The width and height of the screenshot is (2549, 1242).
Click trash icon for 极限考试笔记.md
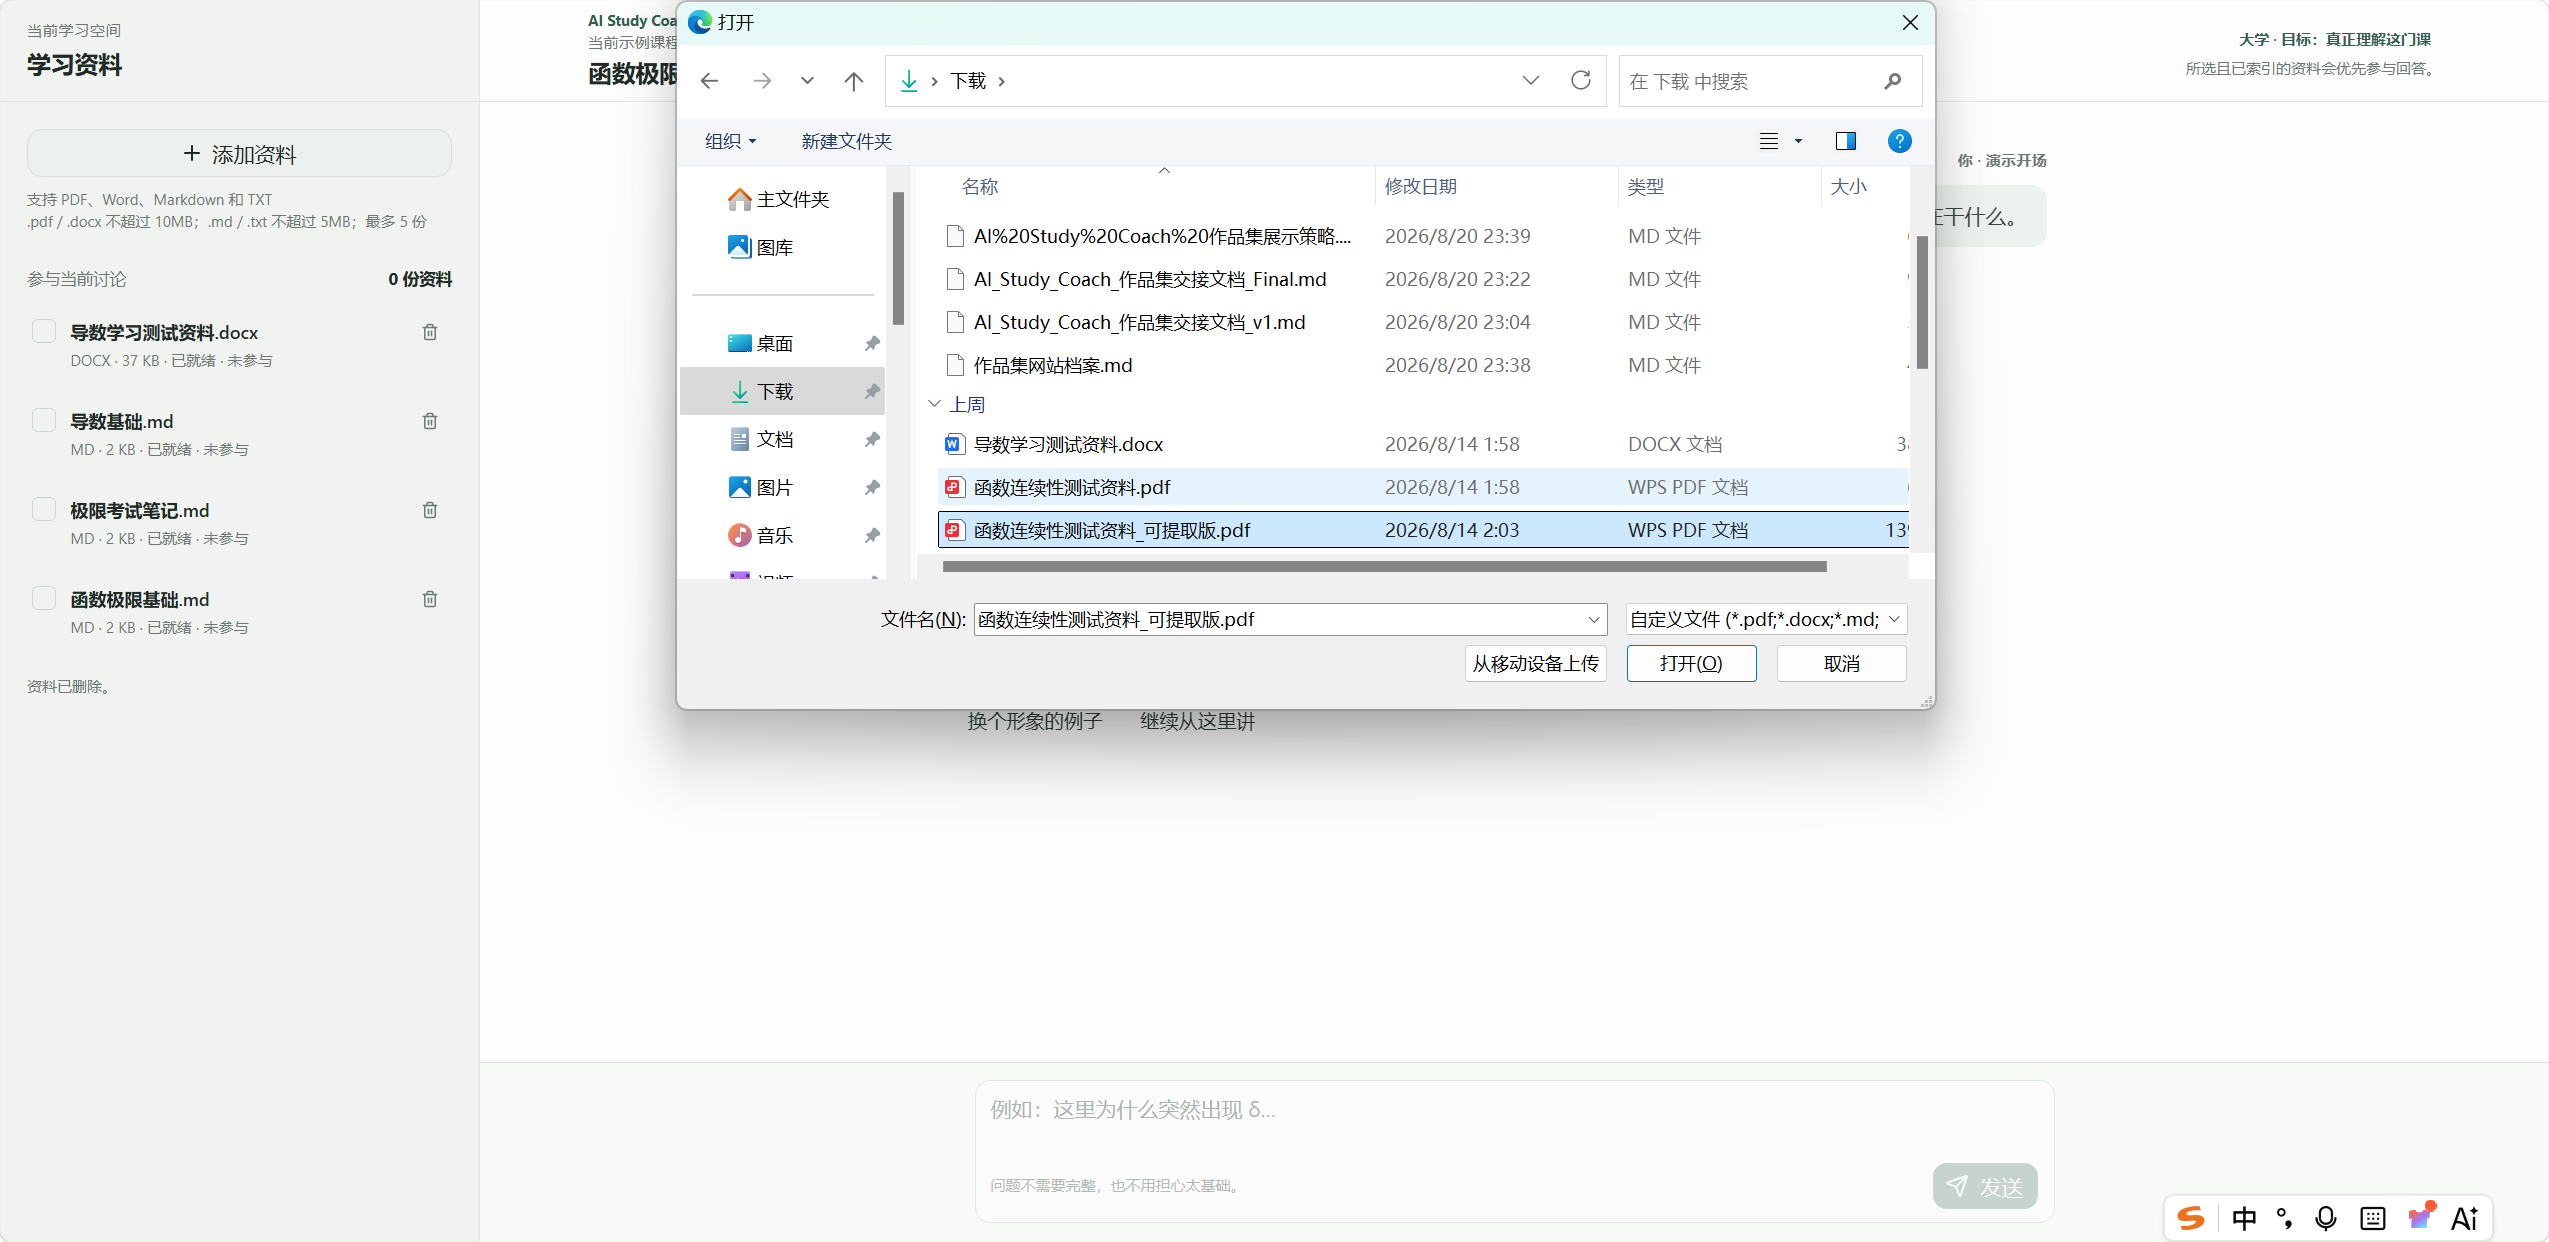[x=430, y=510]
